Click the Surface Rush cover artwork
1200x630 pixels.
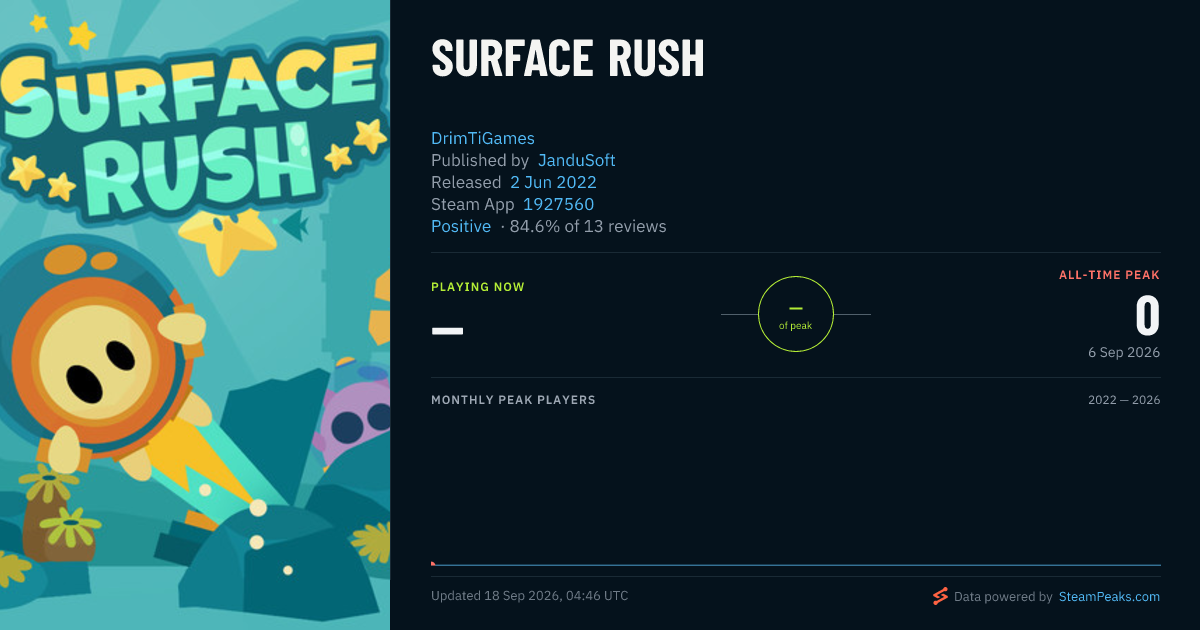195,315
